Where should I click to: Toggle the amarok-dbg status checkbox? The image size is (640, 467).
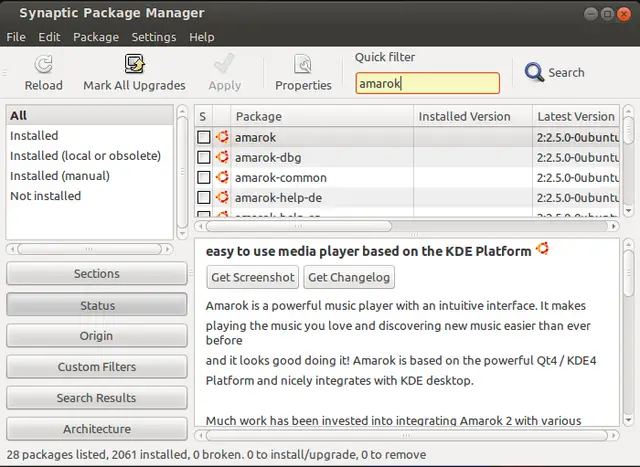click(x=204, y=157)
